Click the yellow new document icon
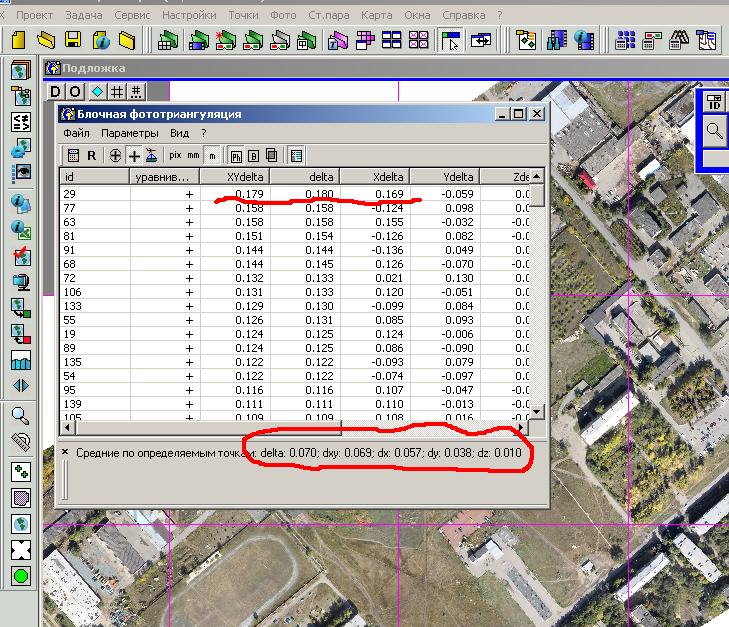The image size is (729, 627). coord(19,40)
